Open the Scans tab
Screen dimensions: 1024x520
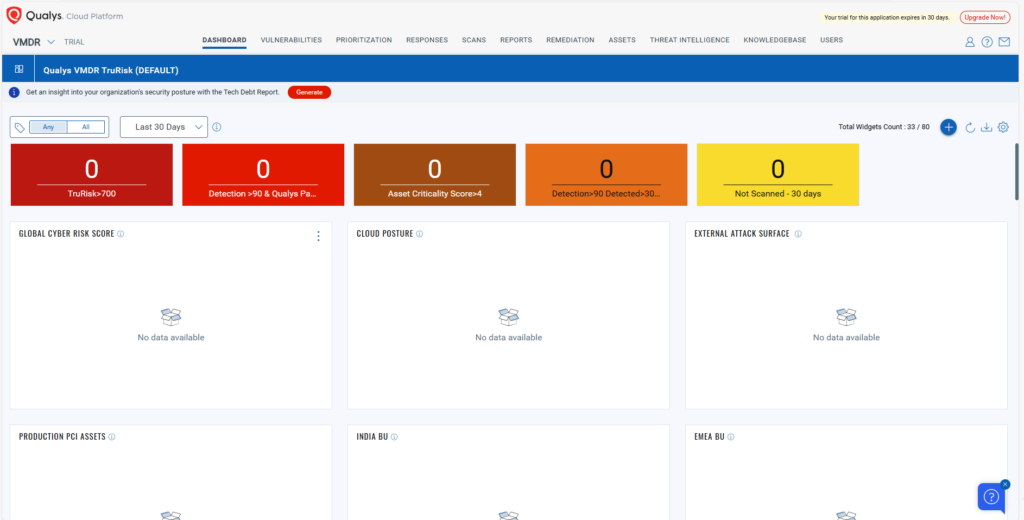pos(474,41)
